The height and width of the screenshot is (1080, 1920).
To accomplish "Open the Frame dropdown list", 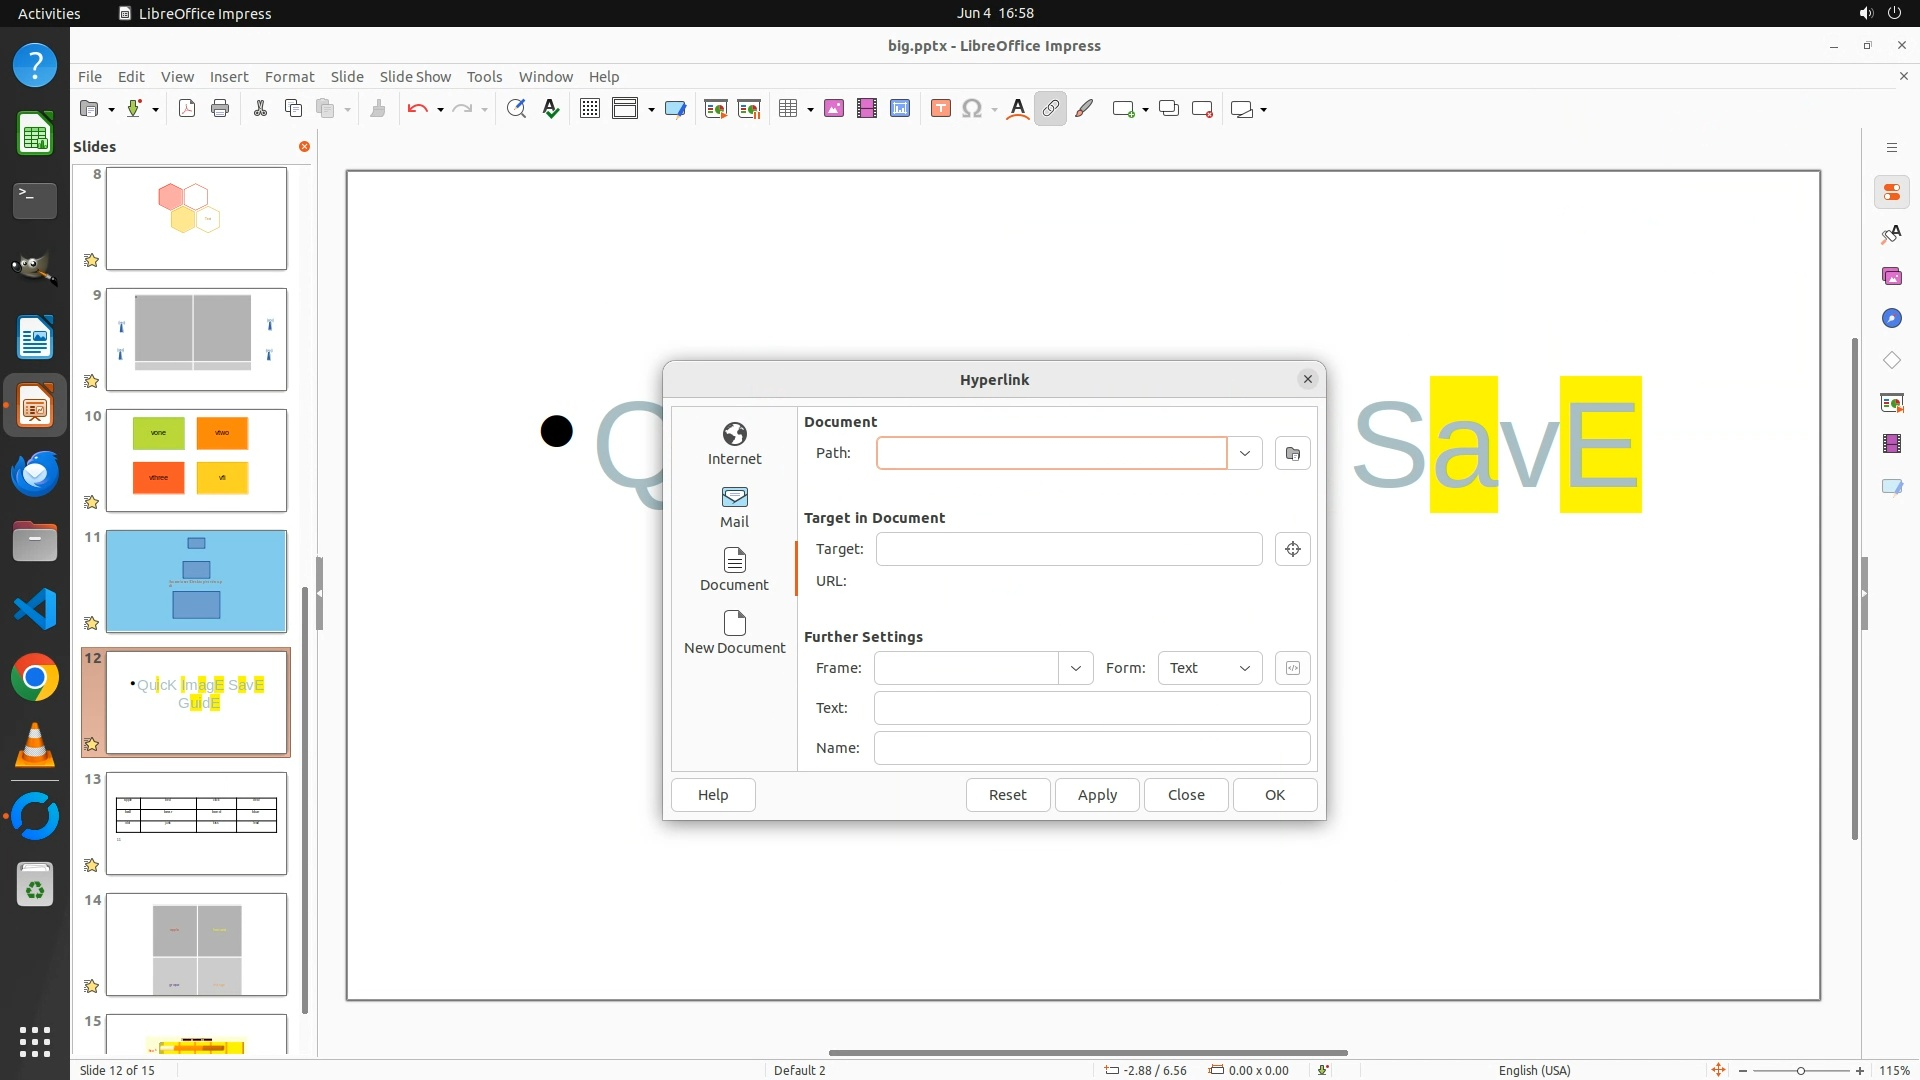I will 1075,668.
